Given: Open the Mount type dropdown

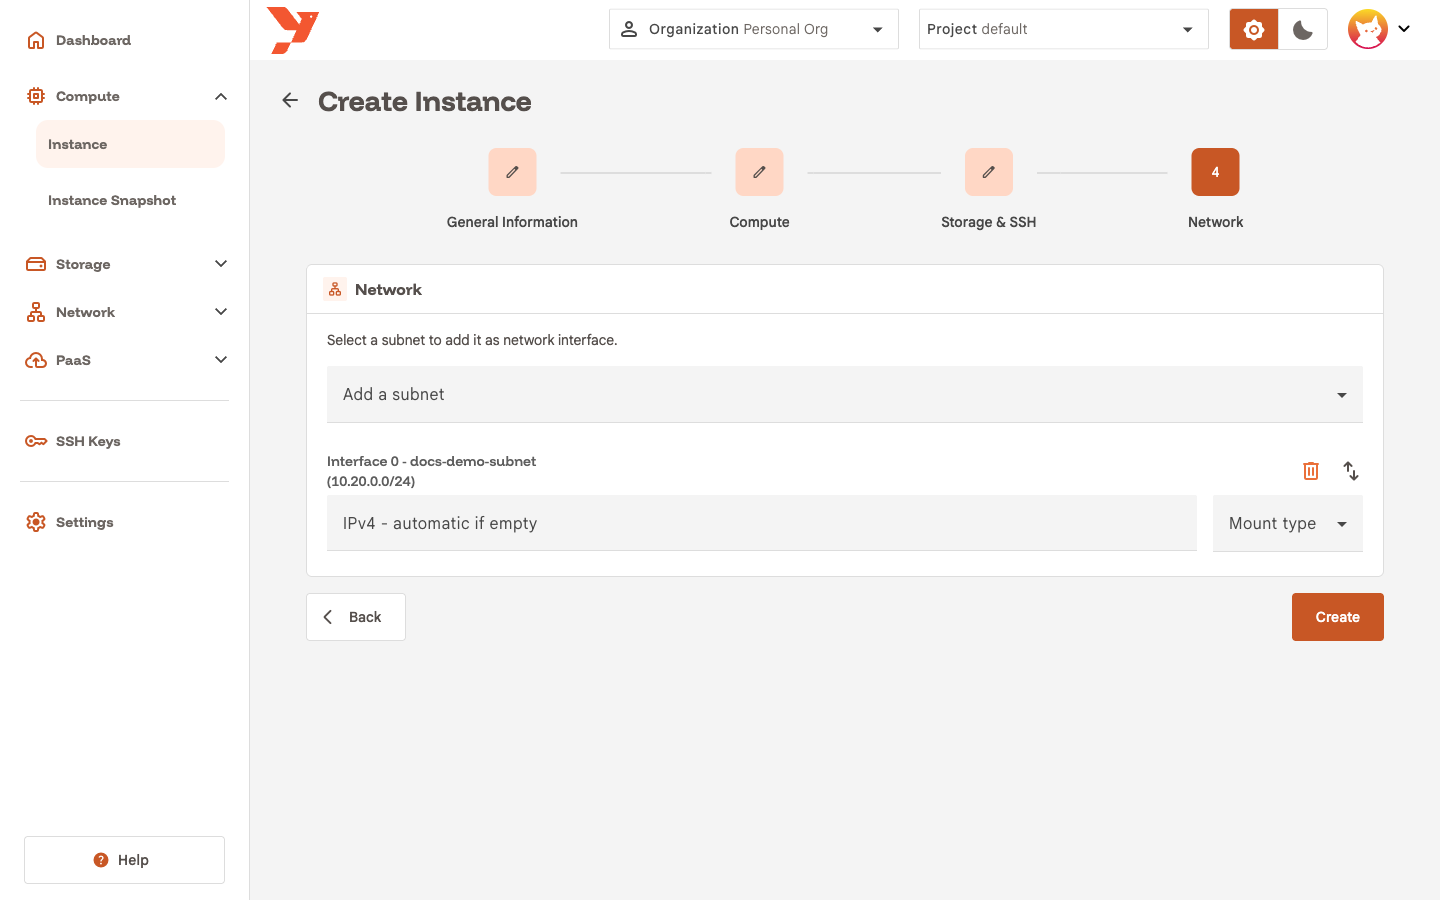Looking at the screenshot, I should point(1288,523).
